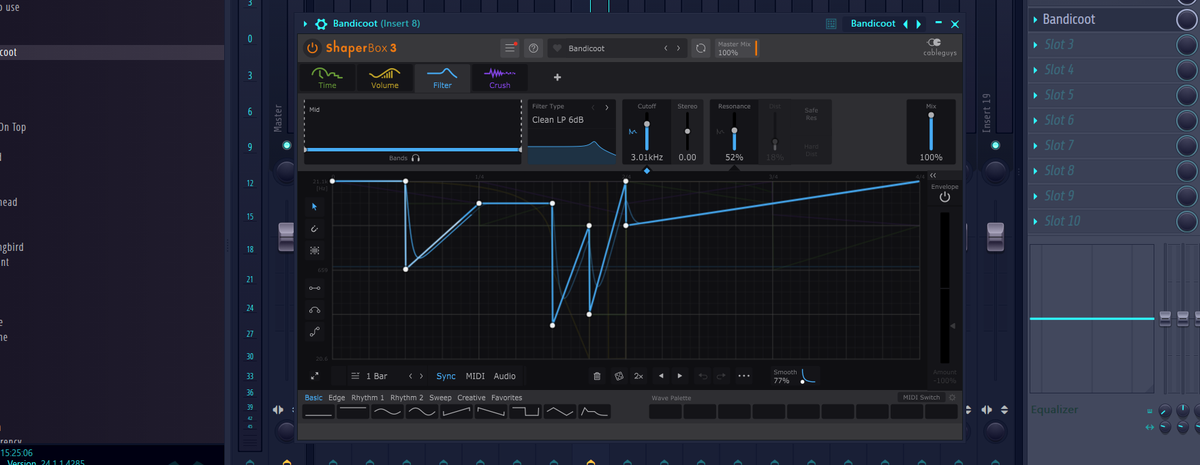Open the Edge wave preset category
The height and width of the screenshot is (465, 1200).
pyautogui.click(x=337, y=397)
